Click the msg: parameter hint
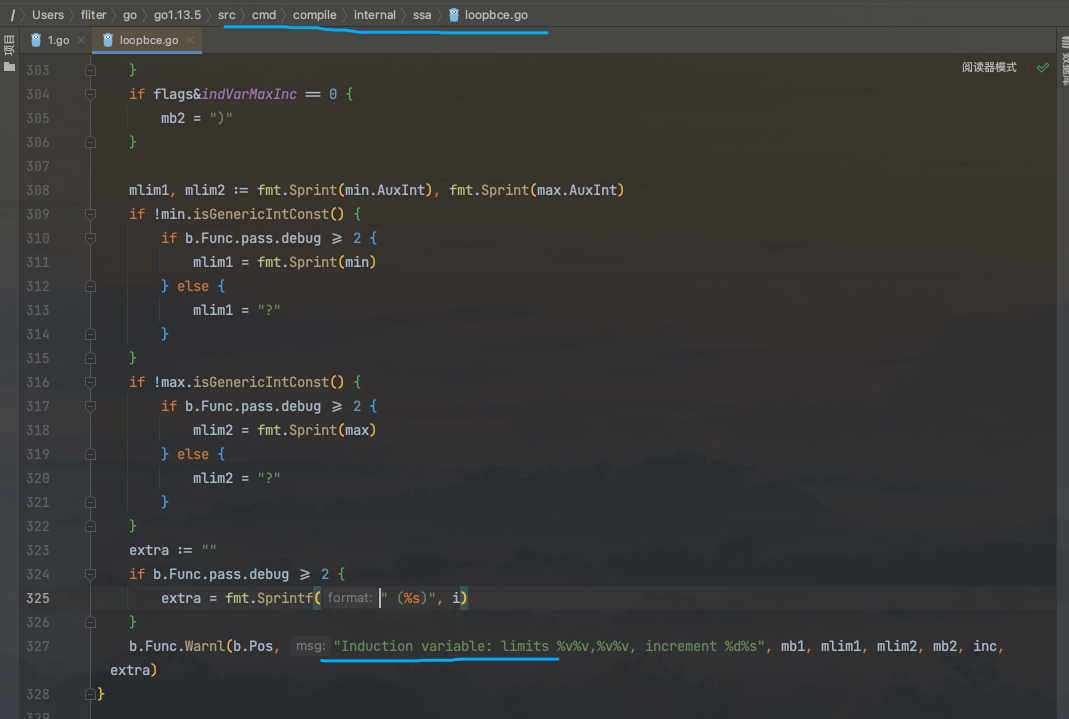 (x=310, y=645)
